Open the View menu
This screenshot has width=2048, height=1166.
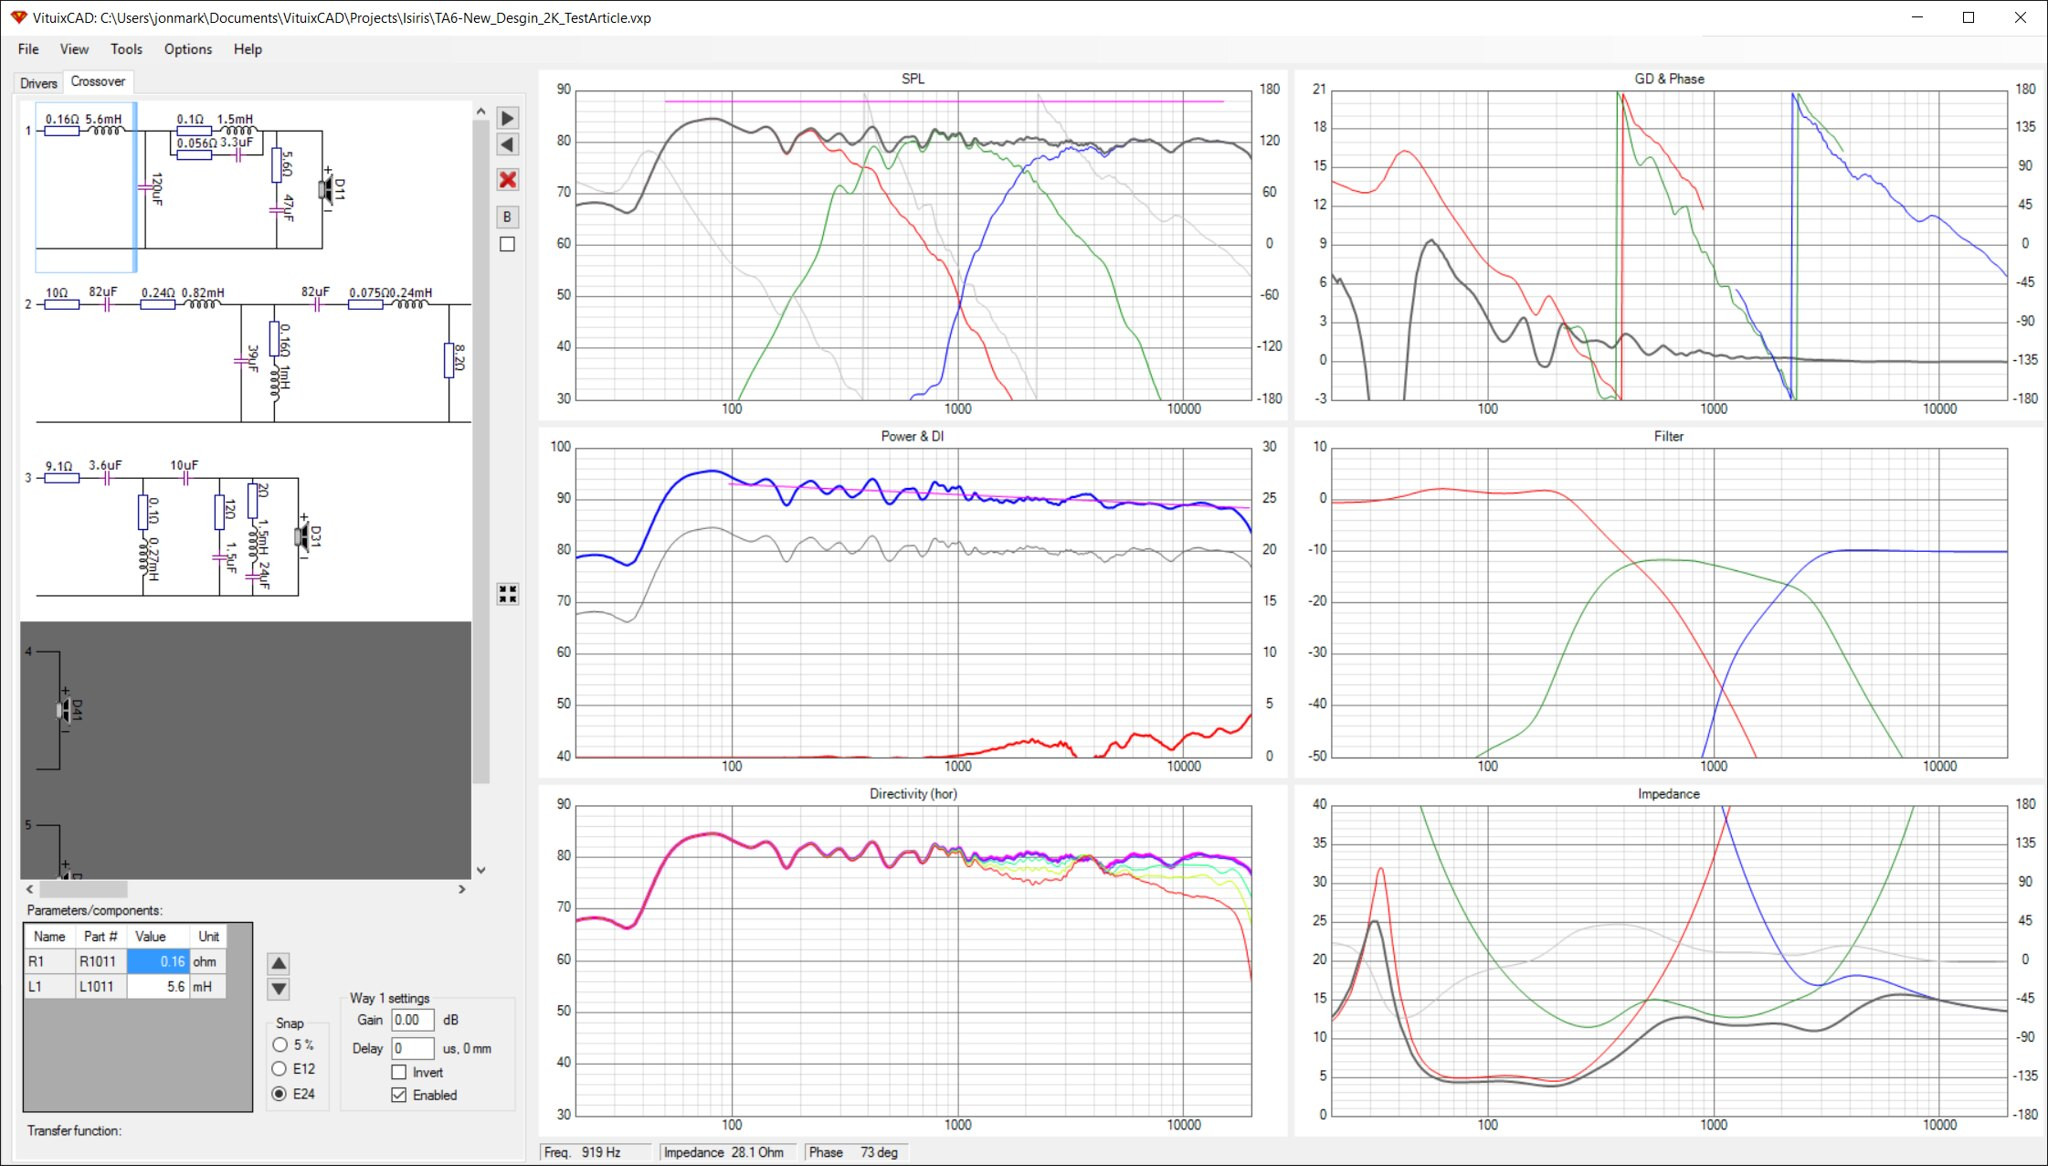(74, 49)
